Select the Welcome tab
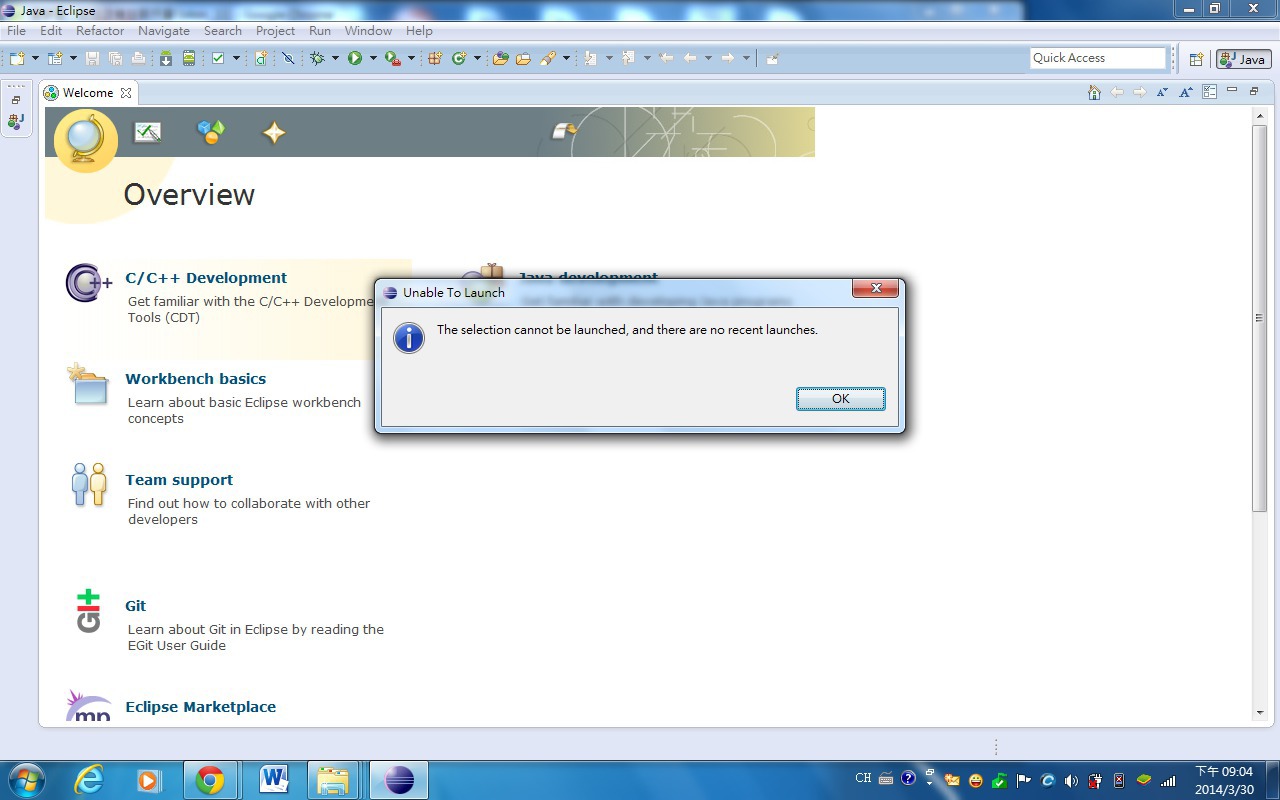The height and width of the screenshot is (800, 1280). [x=88, y=92]
